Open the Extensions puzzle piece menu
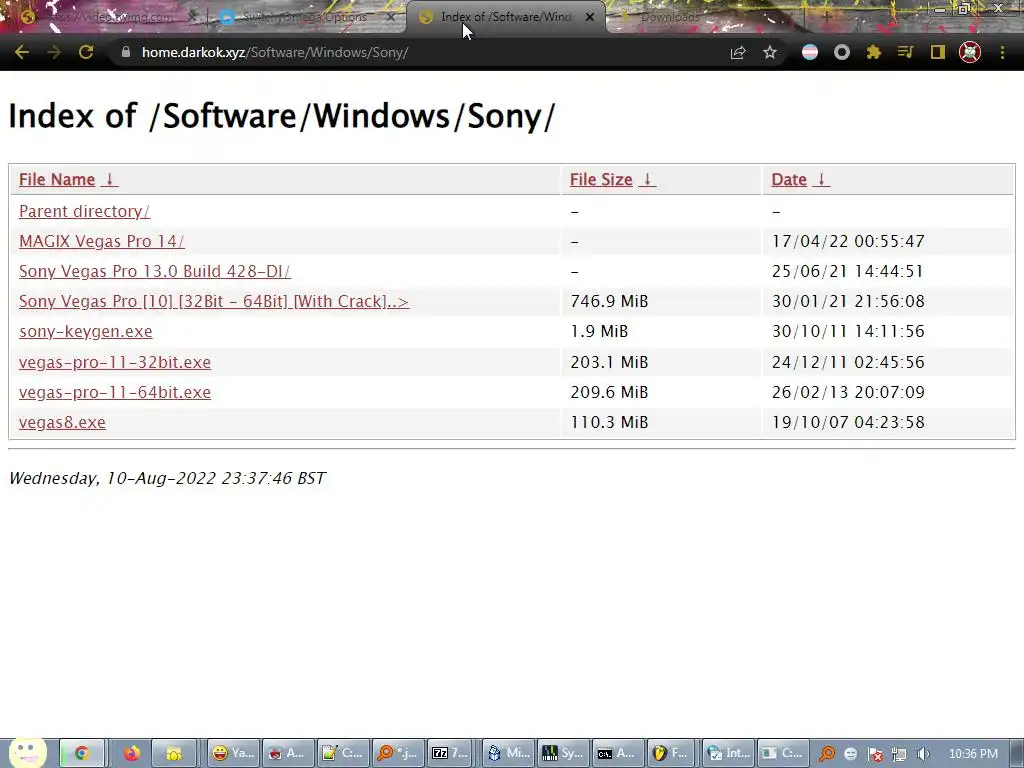Viewport: 1024px width, 768px height. click(874, 52)
